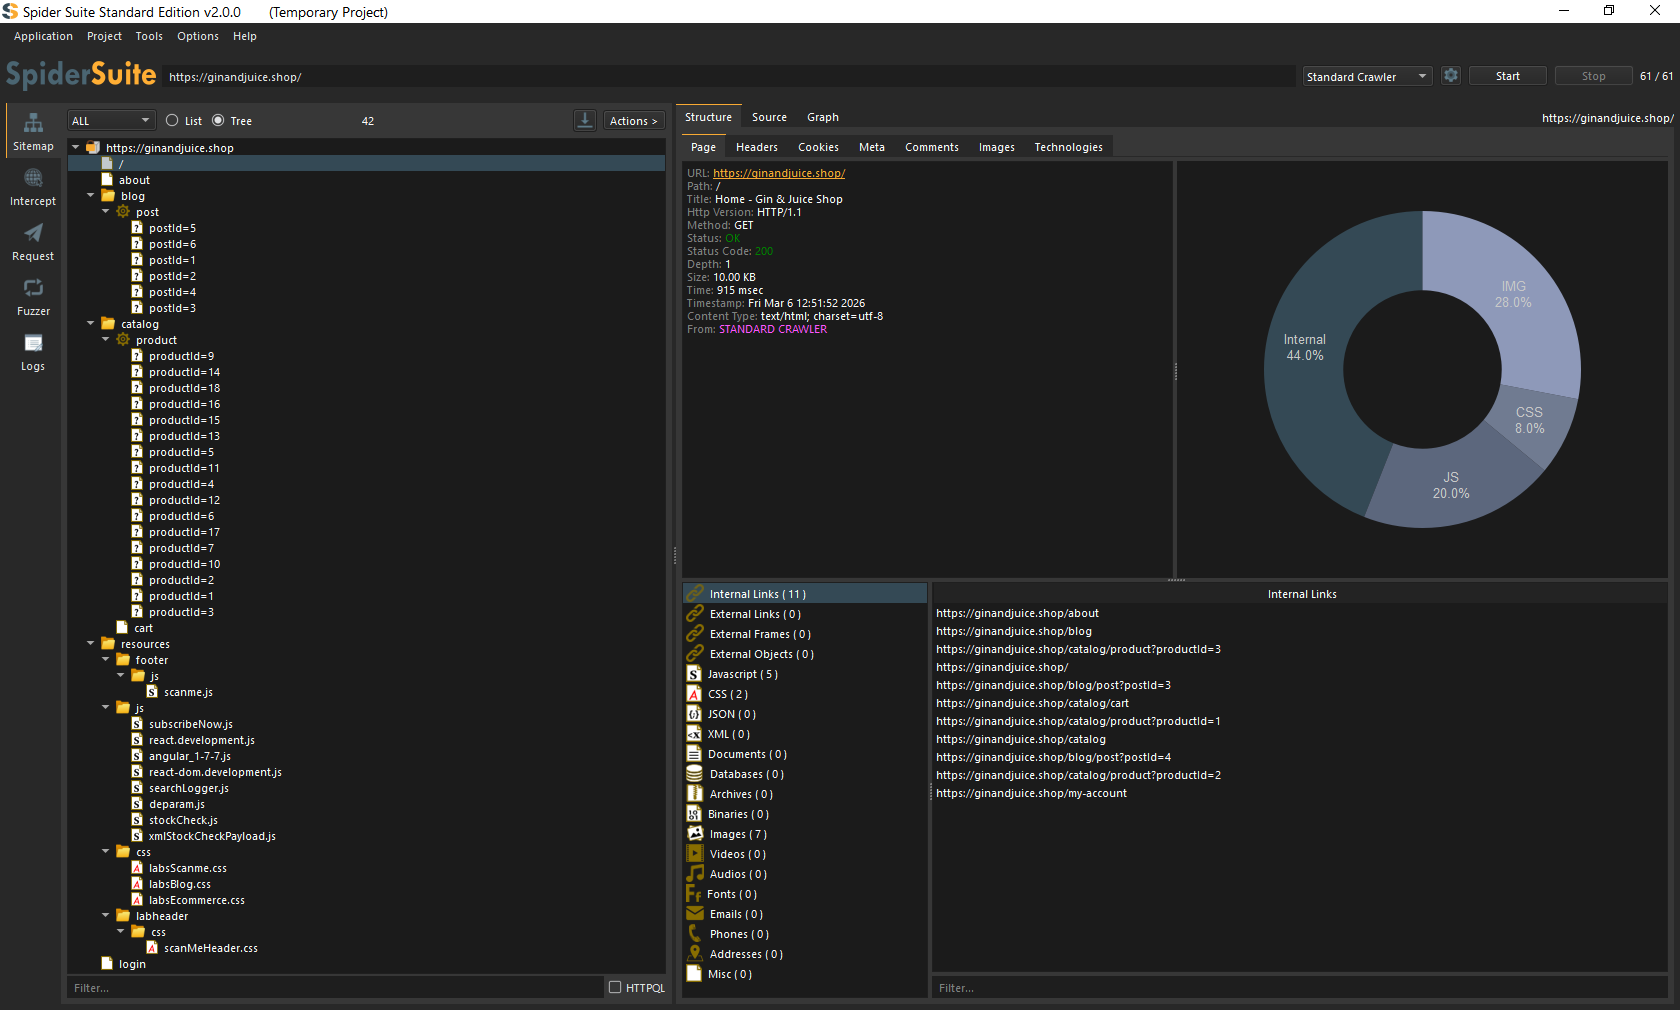Open the Tools menu

pyautogui.click(x=149, y=36)
